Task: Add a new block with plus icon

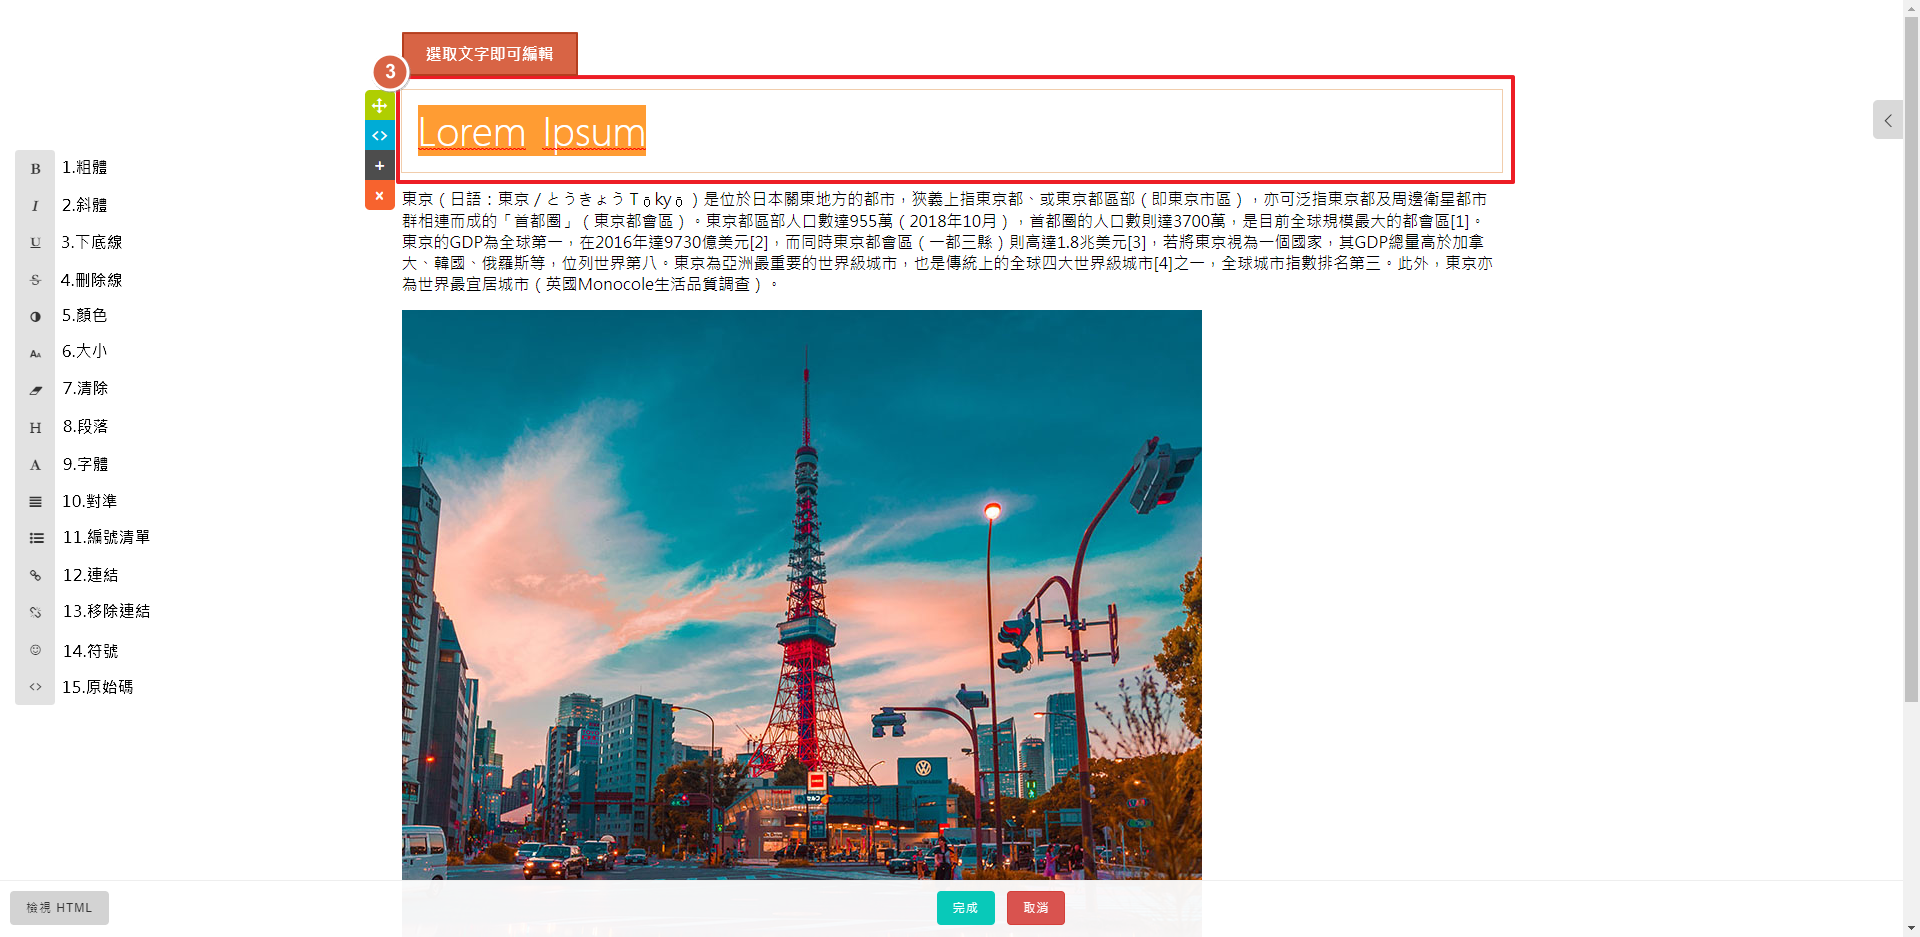Action: (x=379, y=166)
